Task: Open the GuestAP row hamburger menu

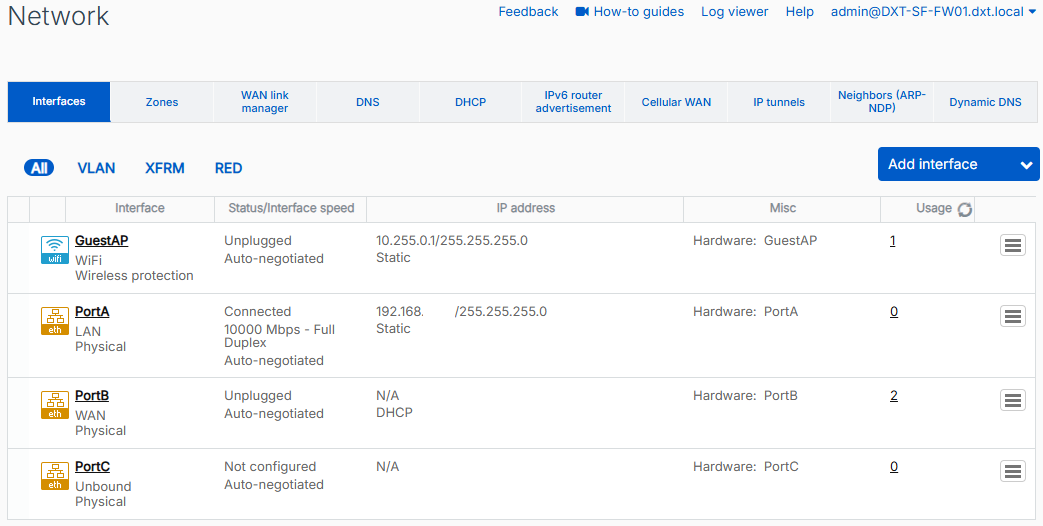Action: [x=1013, y=245]
